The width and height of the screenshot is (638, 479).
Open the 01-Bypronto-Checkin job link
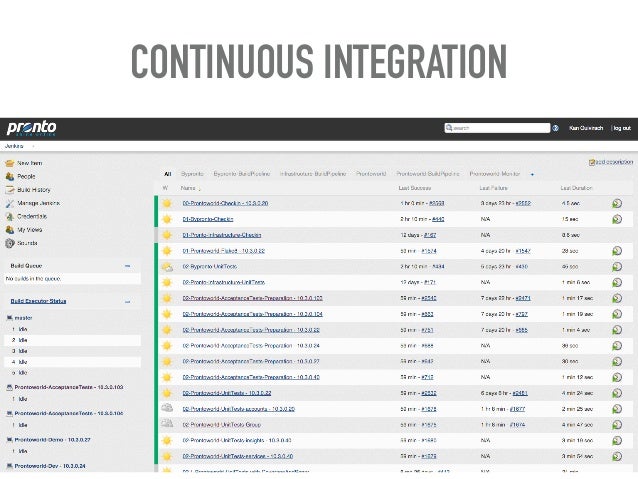(x=208, y=219)
